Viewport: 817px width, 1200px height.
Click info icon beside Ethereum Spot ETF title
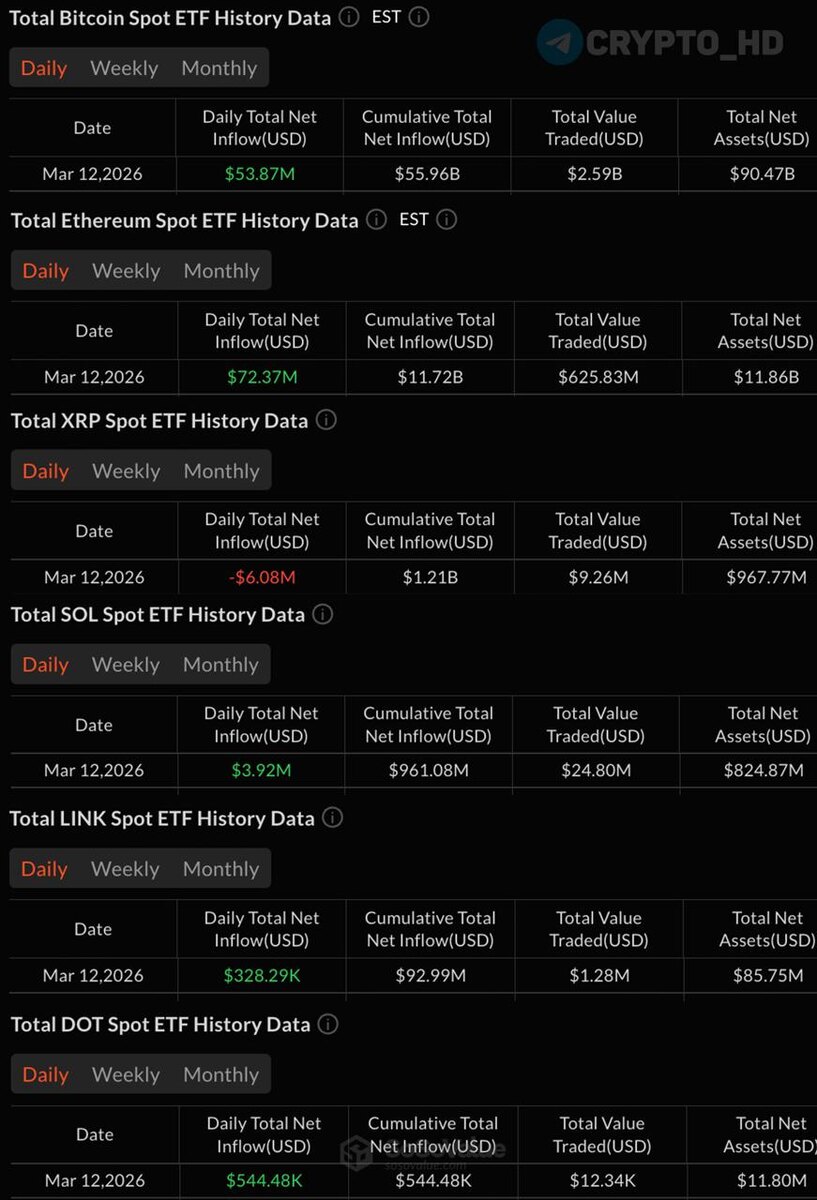point(376,219)
